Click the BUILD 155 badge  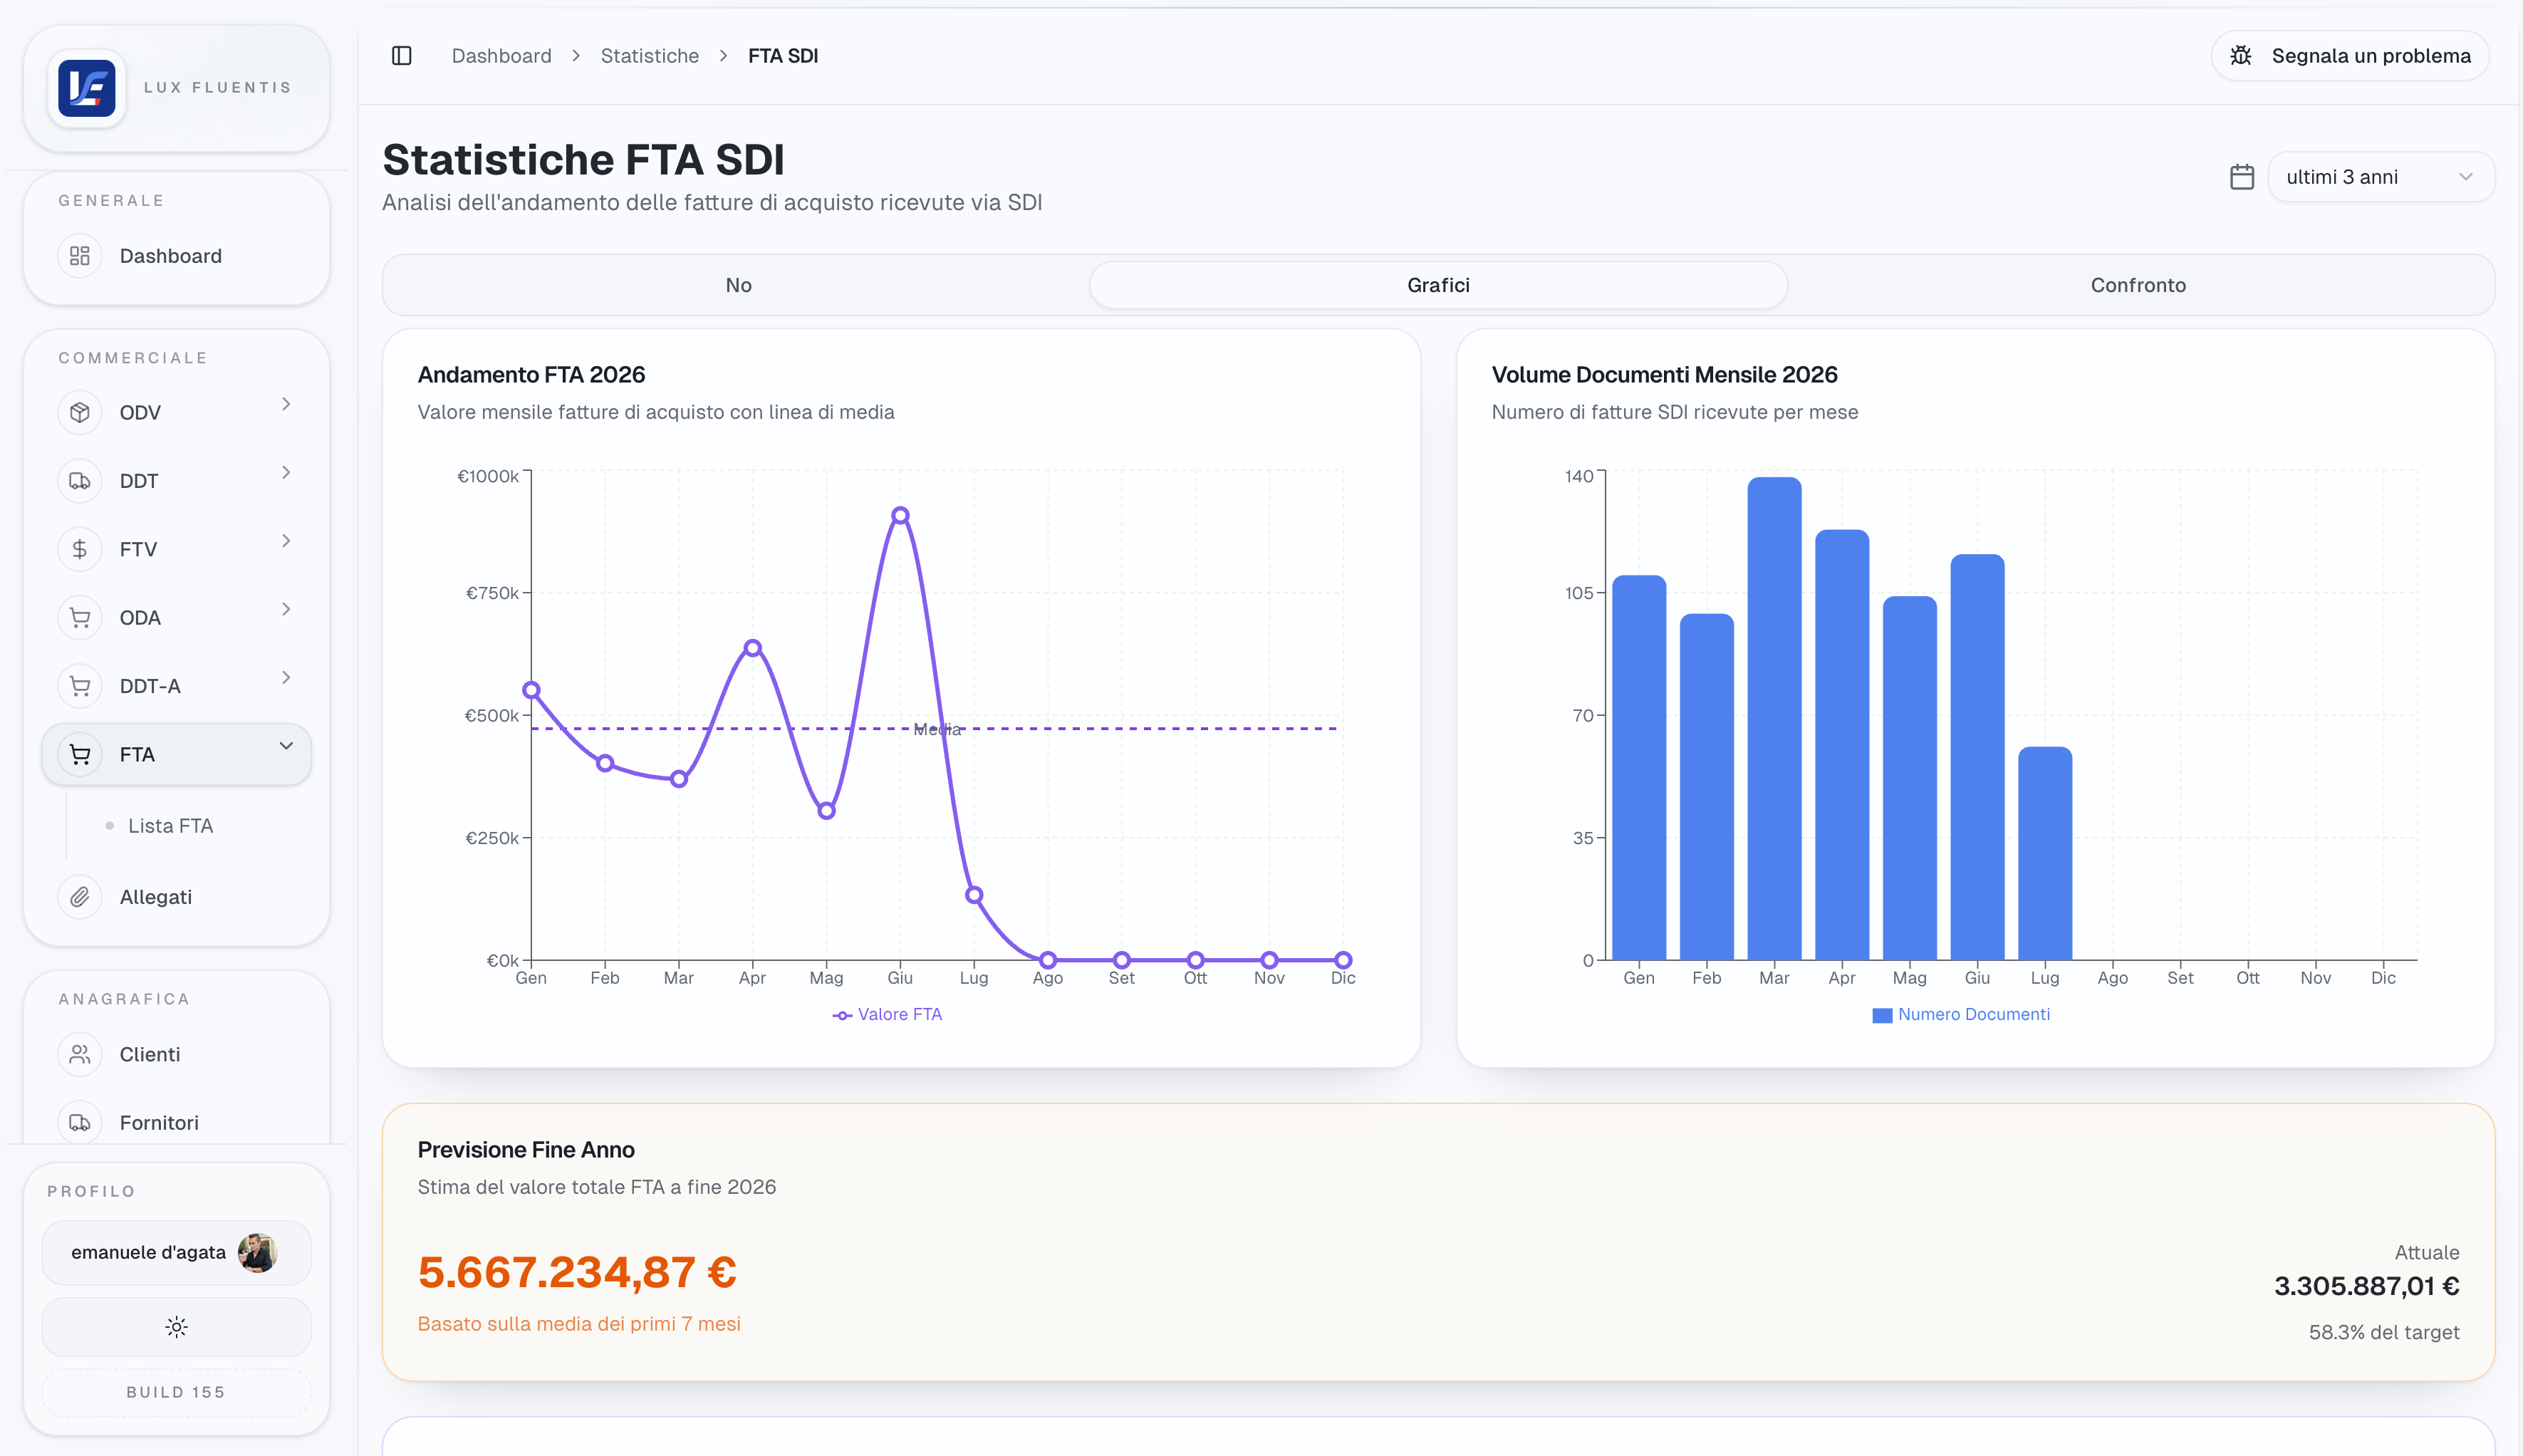click(176, 1392)
